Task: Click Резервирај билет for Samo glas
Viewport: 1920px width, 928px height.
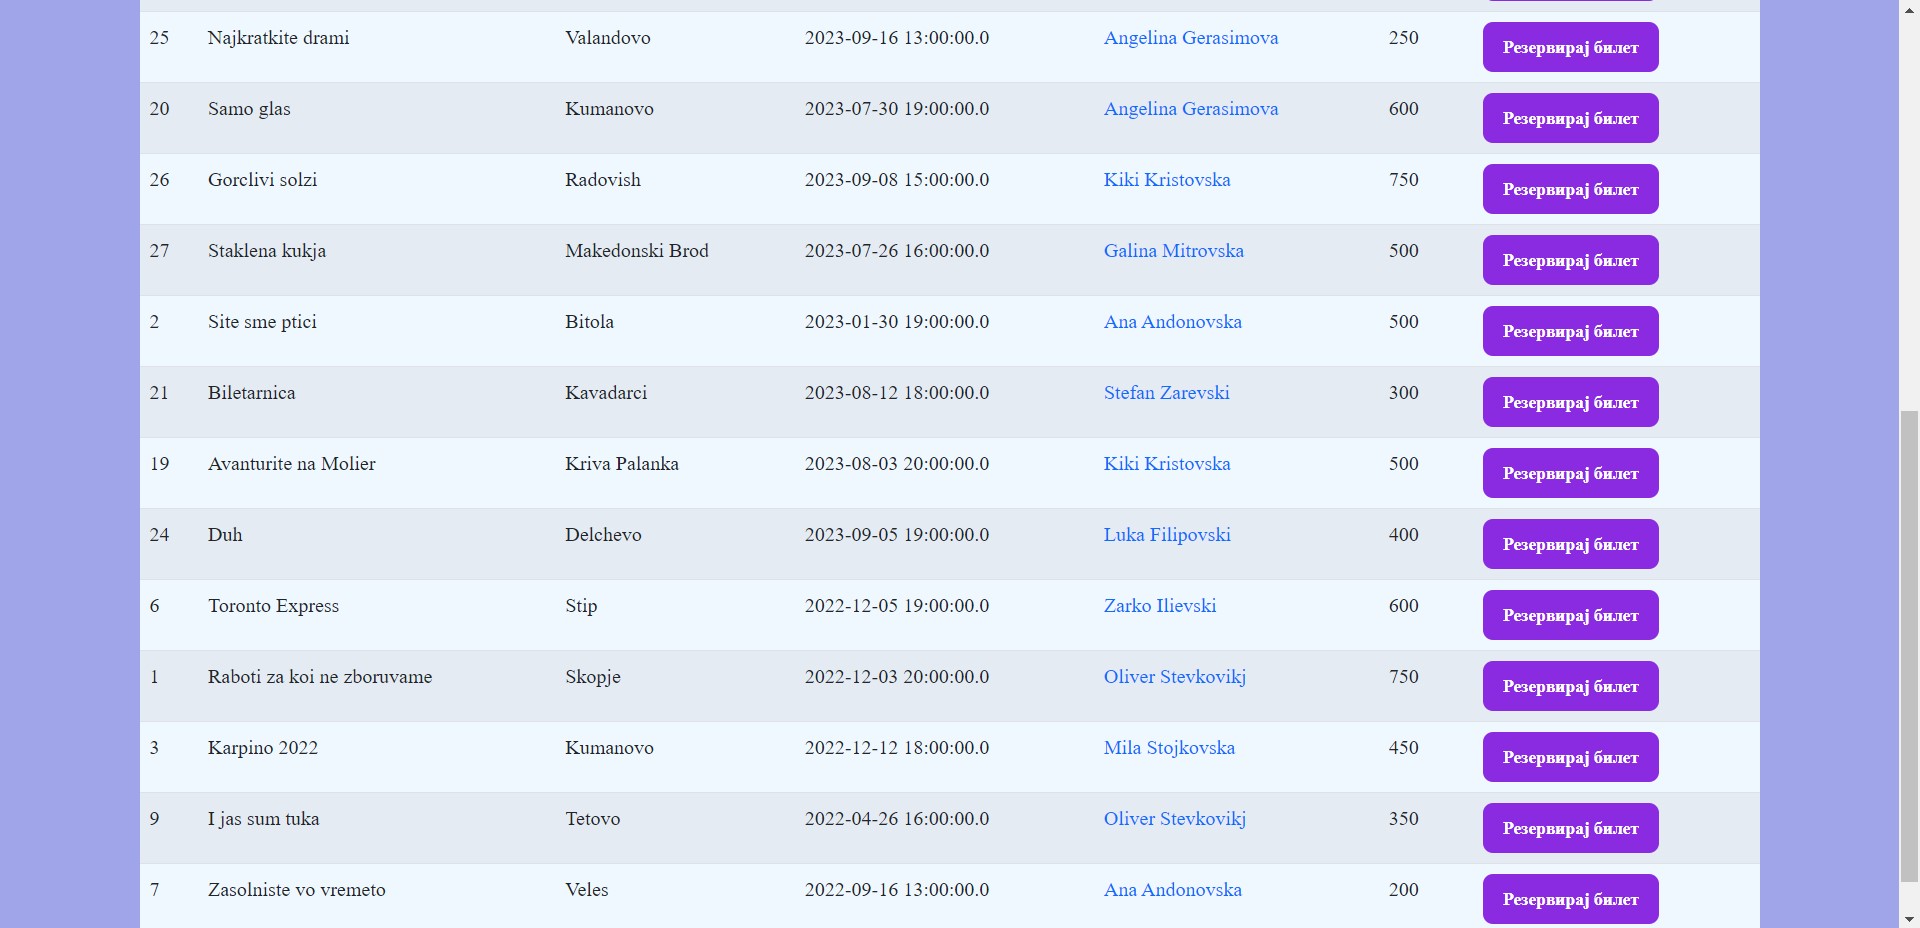Action: point(1570,118)
